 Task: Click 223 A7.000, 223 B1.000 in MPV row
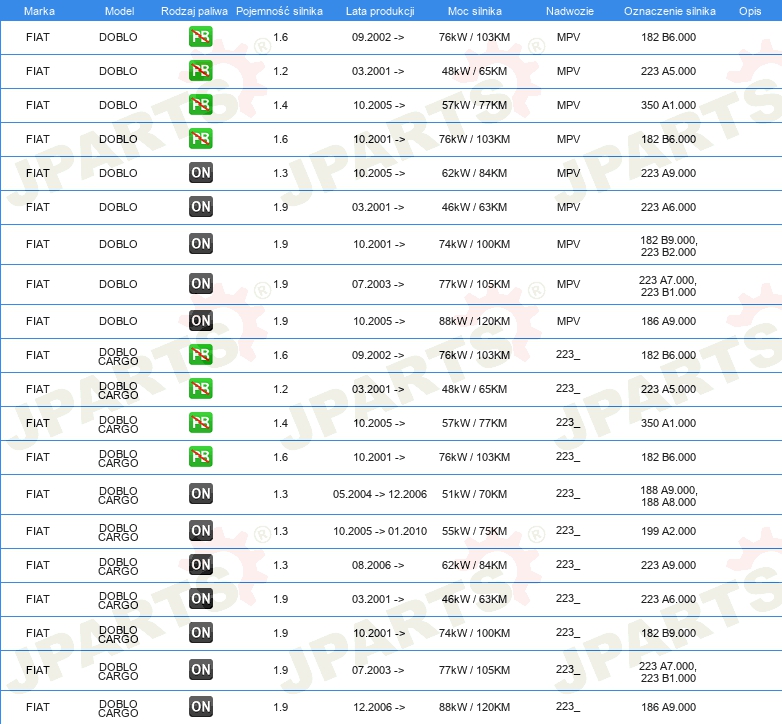[x=668, y=286]
